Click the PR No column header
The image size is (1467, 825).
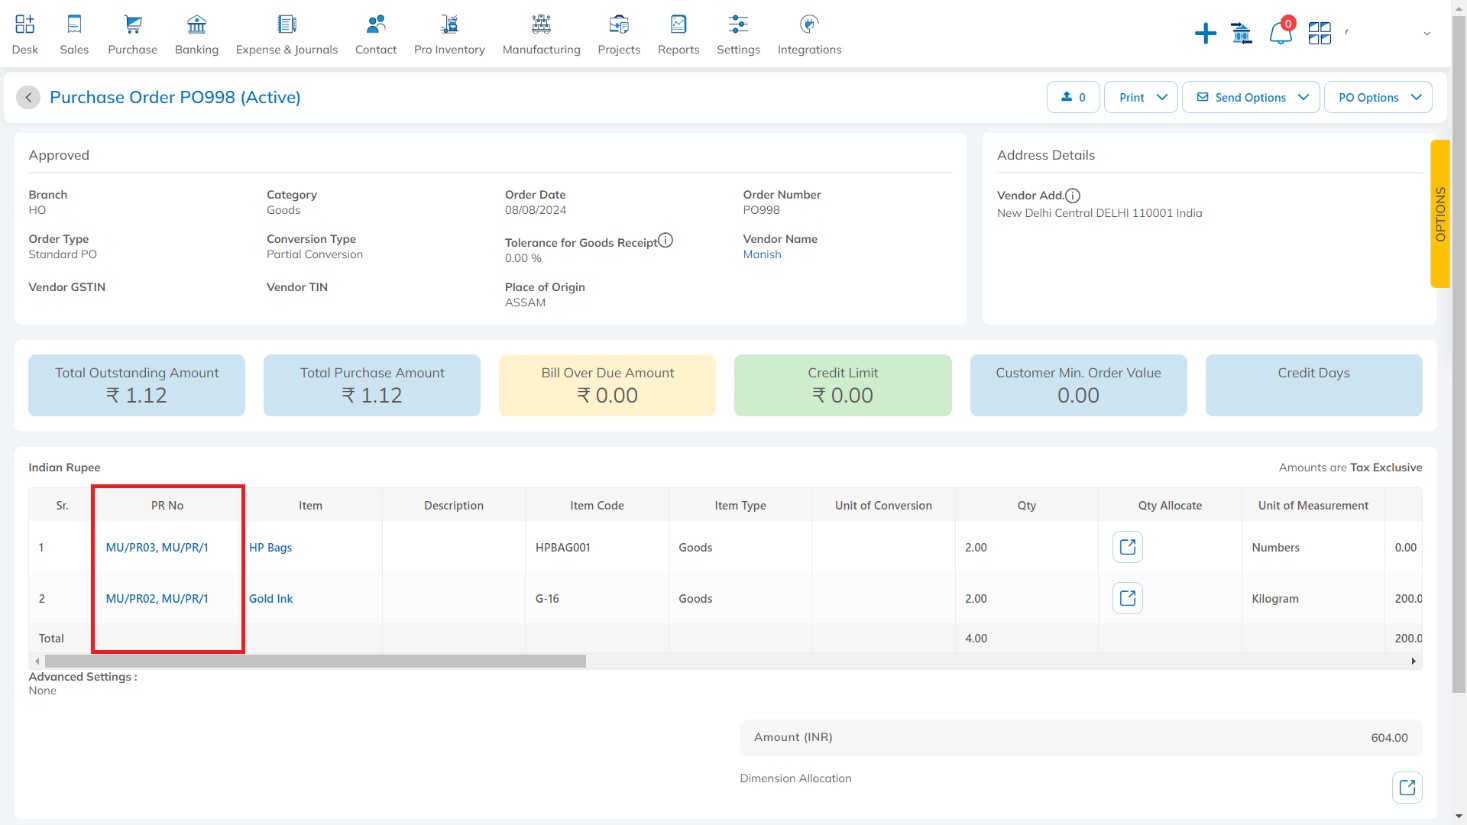pos(167,505)
